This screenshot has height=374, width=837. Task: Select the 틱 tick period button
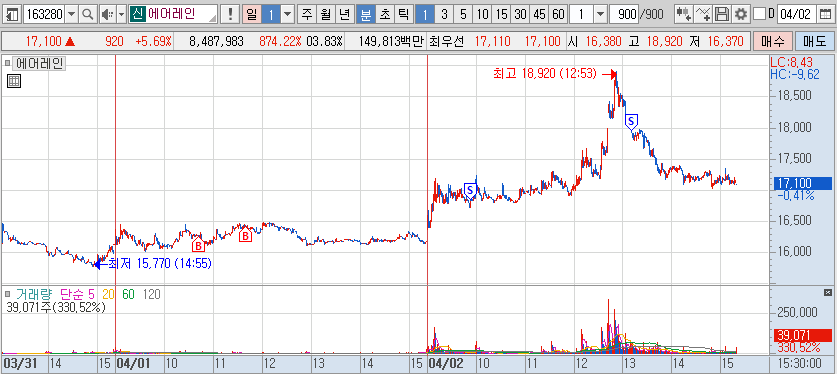click(403, 14)
